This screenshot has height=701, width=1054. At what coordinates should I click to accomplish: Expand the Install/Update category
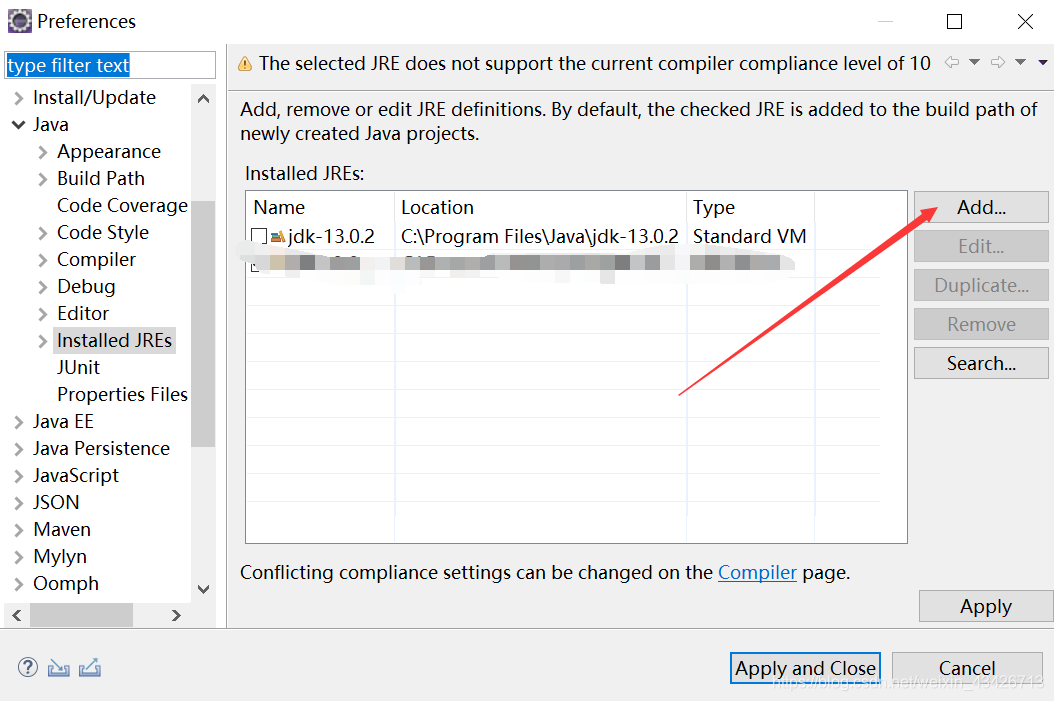pos(18,97)
